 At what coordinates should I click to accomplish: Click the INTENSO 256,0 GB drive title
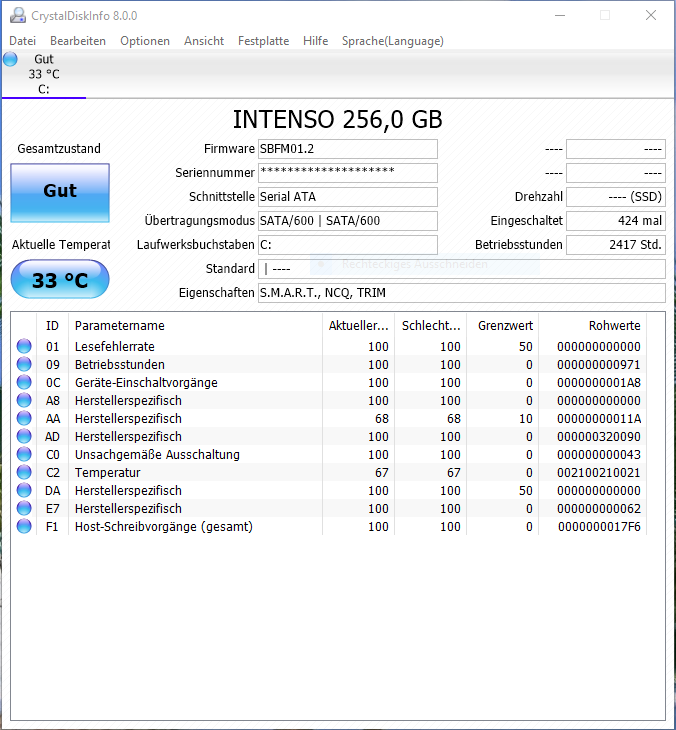click(338, 119)
